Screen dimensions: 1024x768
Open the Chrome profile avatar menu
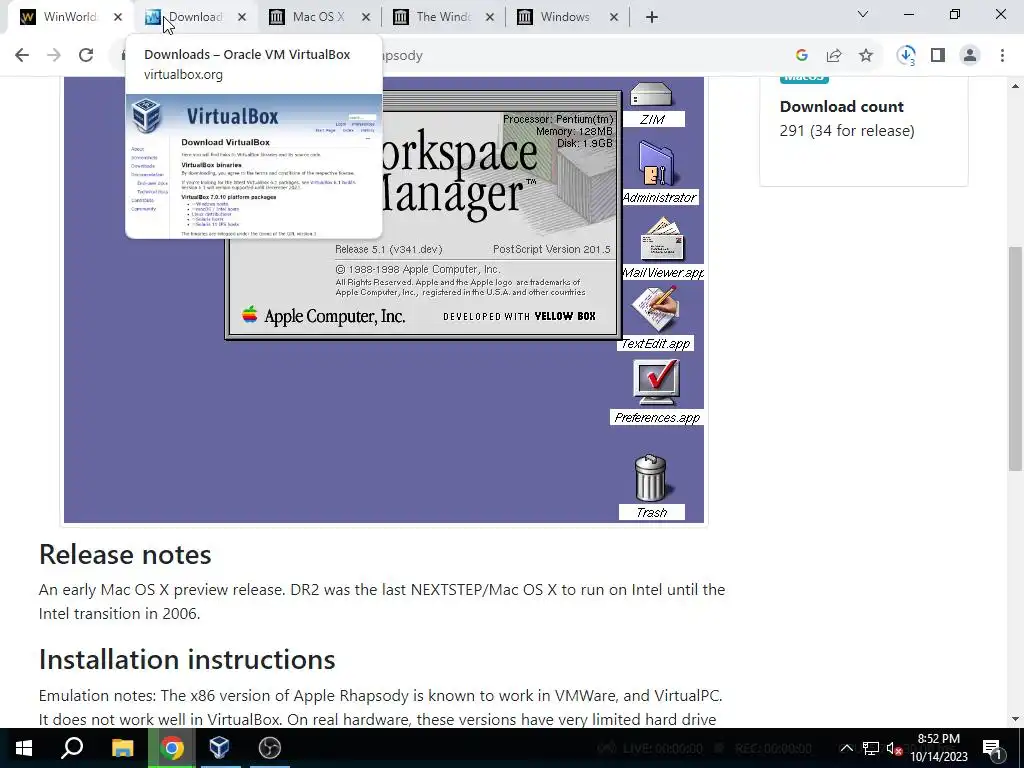[x=970, y=56]
